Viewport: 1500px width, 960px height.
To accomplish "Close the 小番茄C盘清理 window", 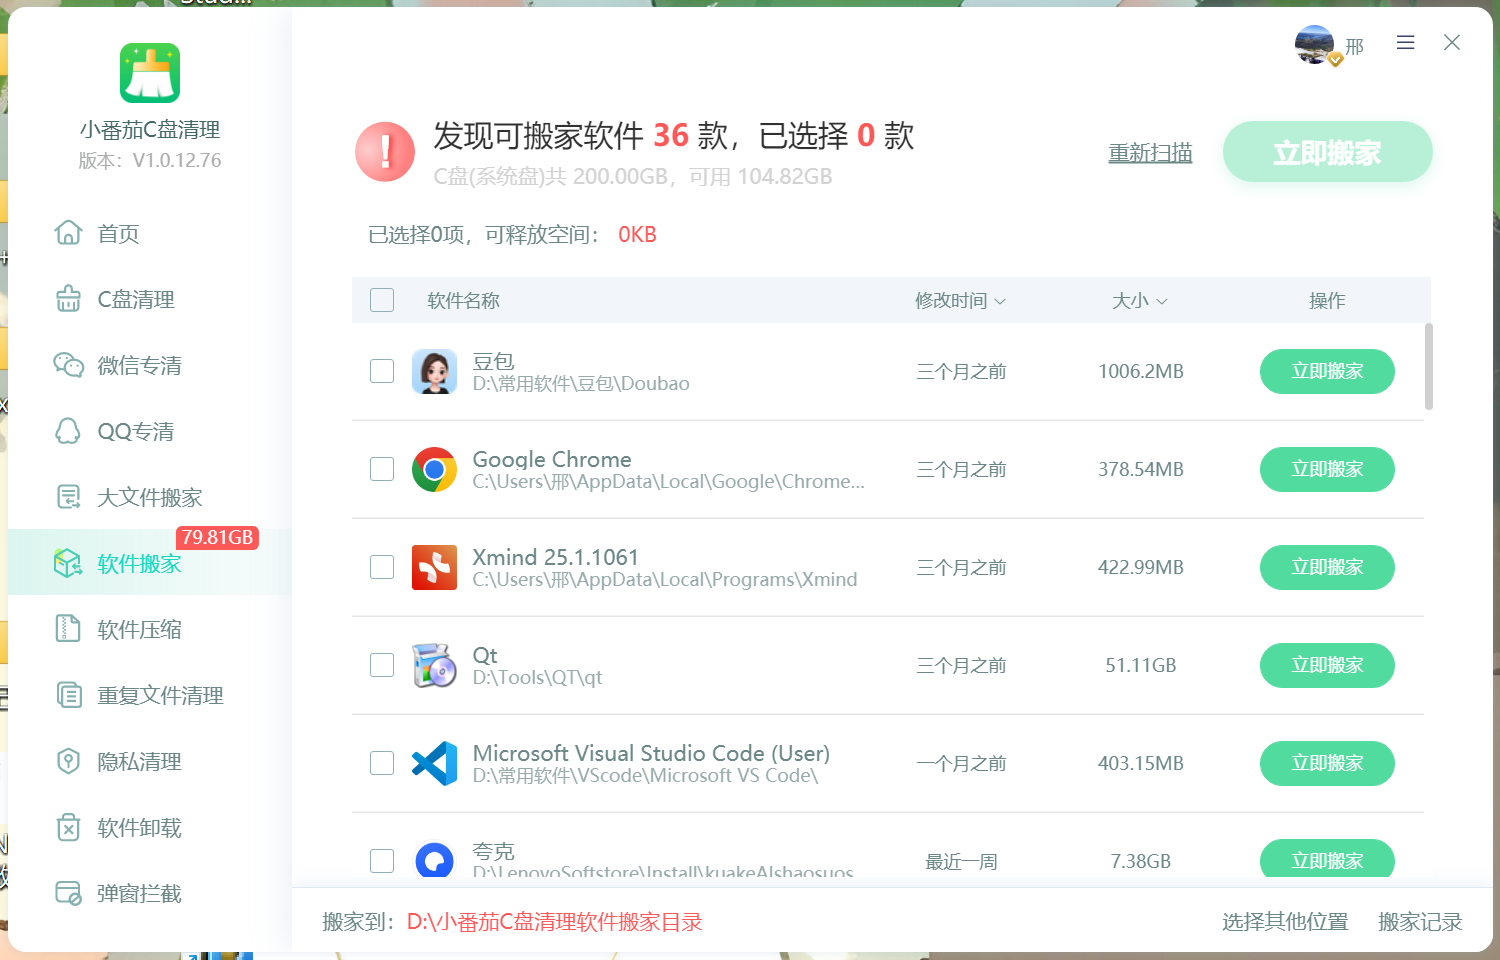I will [1452, 42].
